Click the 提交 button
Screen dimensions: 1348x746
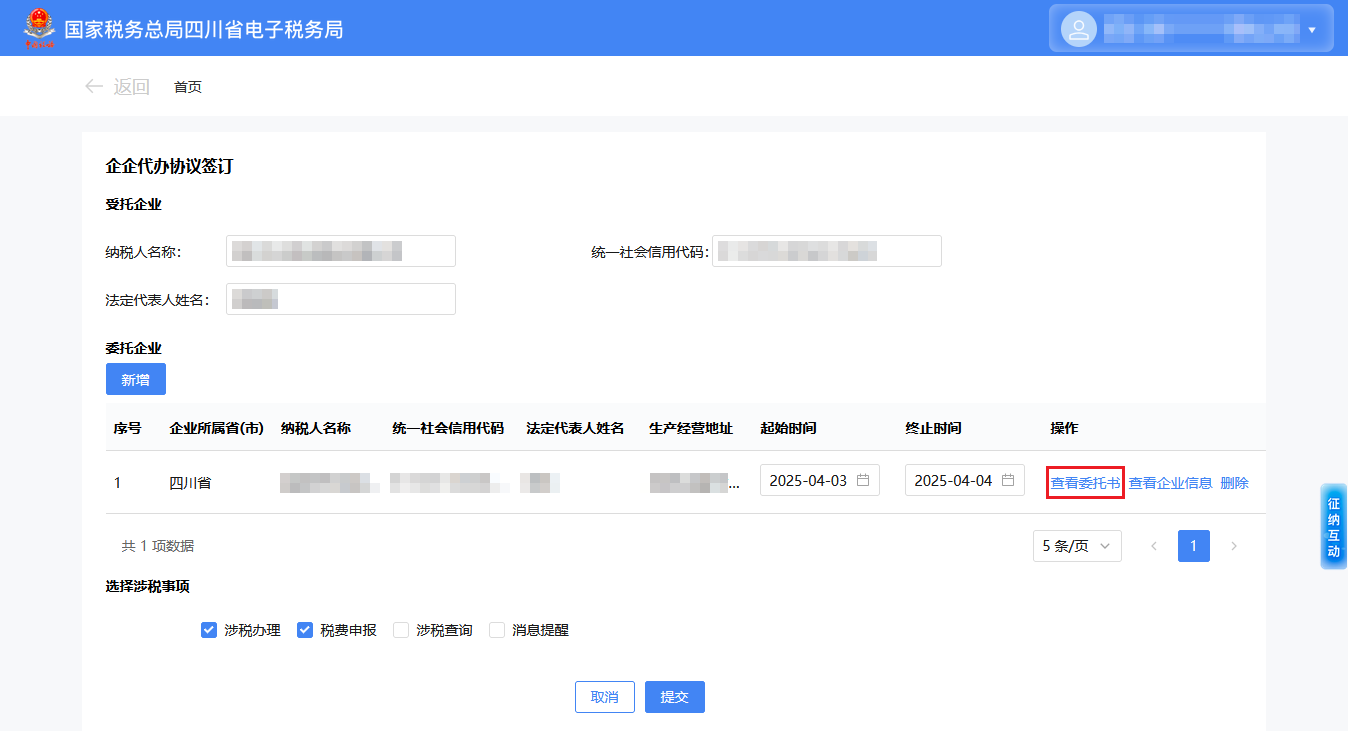[675, 697]
